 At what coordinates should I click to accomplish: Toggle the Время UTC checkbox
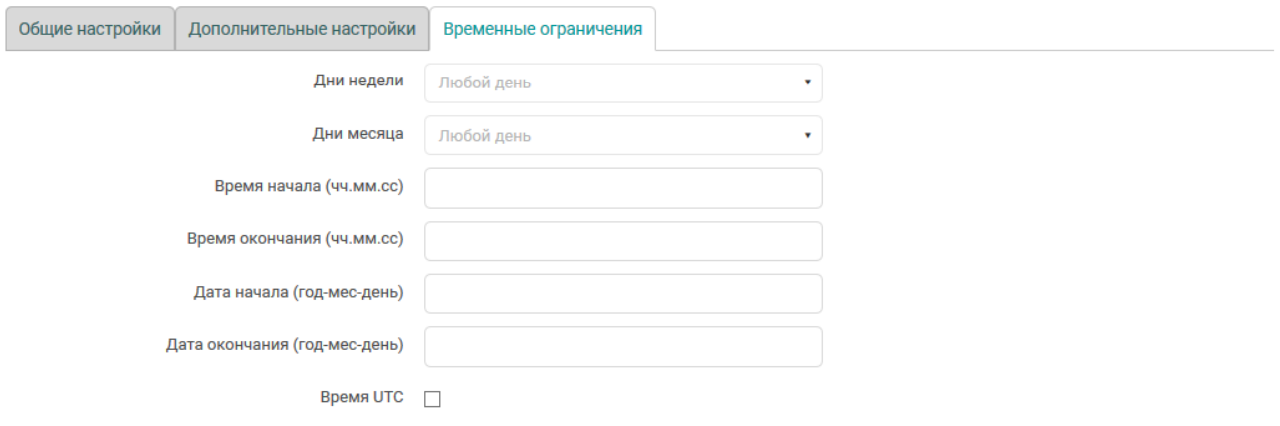(432, 399)
